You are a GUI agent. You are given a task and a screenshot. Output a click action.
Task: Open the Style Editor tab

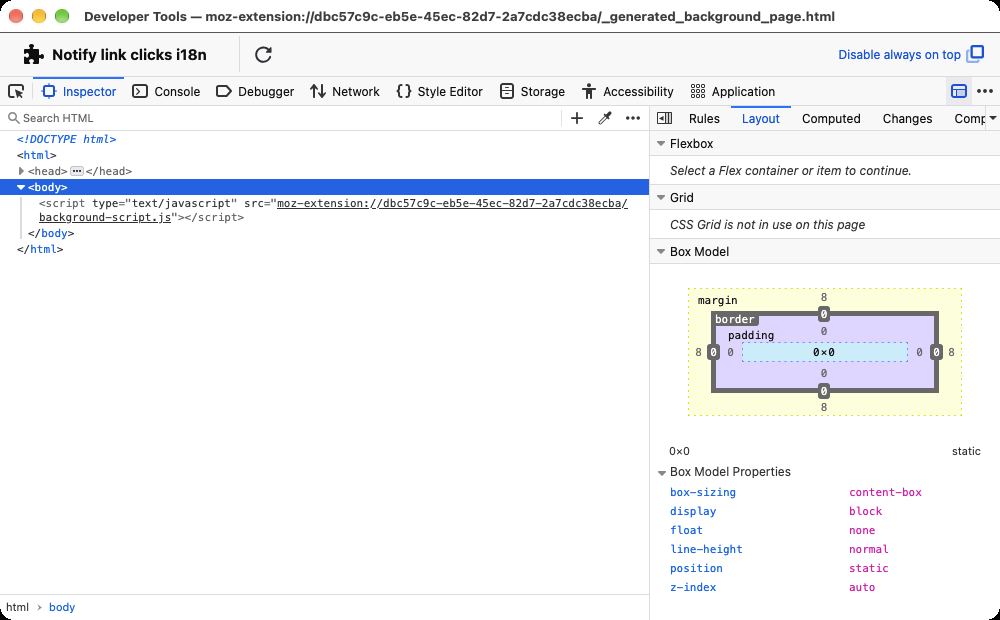tap(439, 91)
